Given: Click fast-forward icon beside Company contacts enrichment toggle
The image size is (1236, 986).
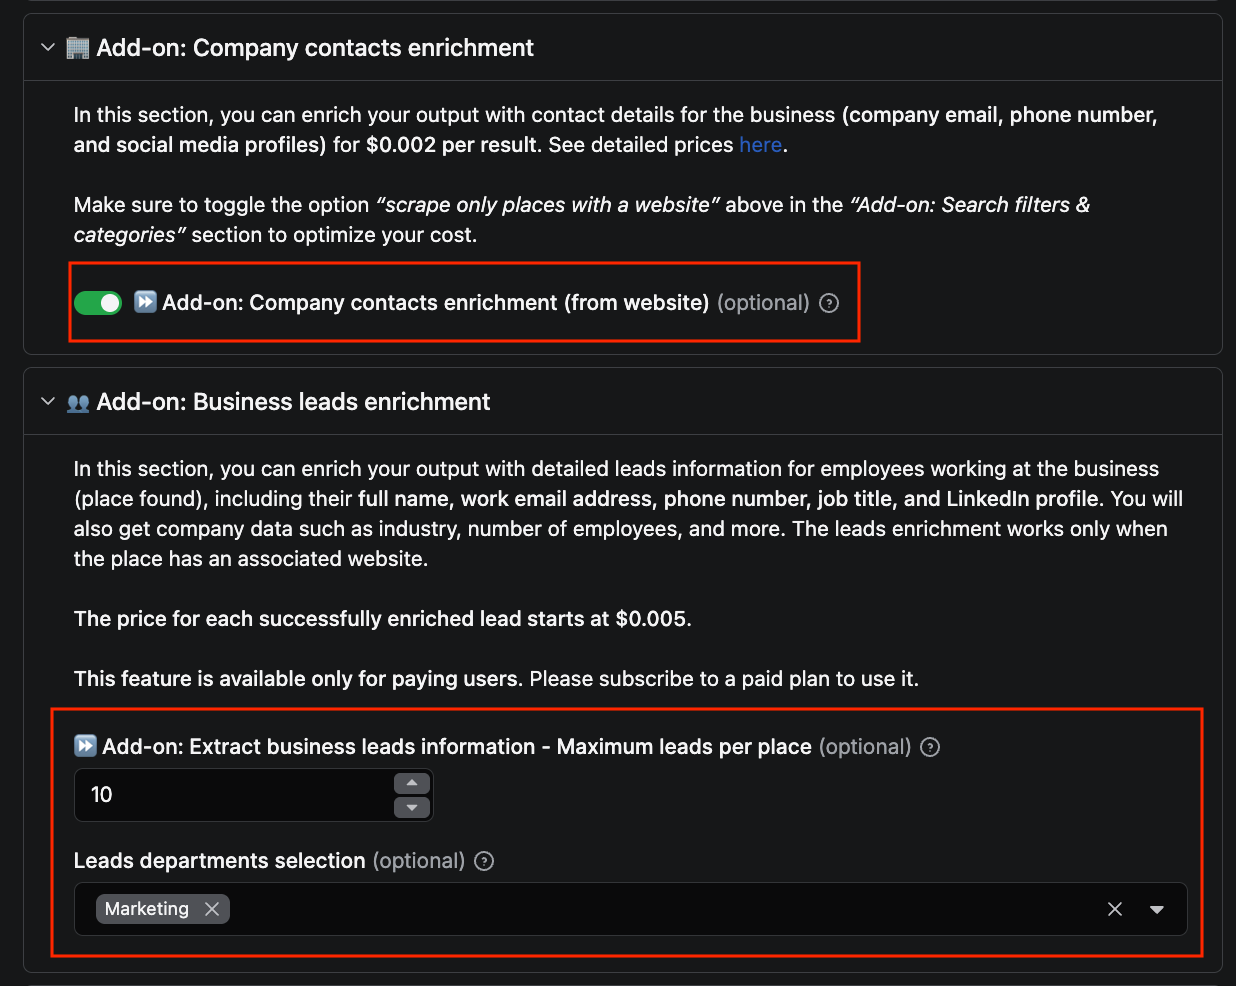Looking at the screenshot, I should tap(145, 302).
